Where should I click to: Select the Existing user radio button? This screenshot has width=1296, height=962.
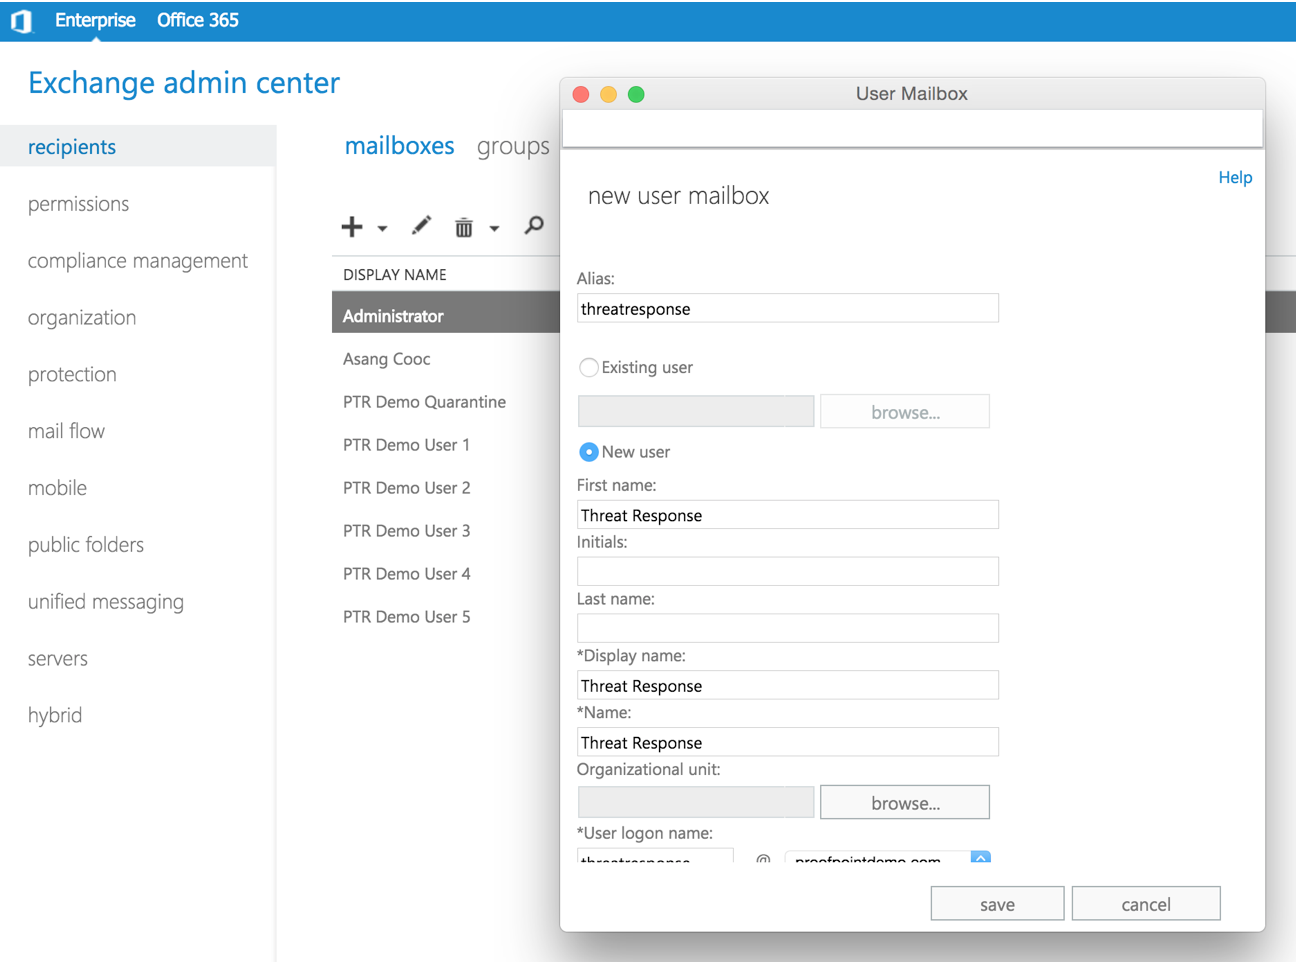(589, 368)
